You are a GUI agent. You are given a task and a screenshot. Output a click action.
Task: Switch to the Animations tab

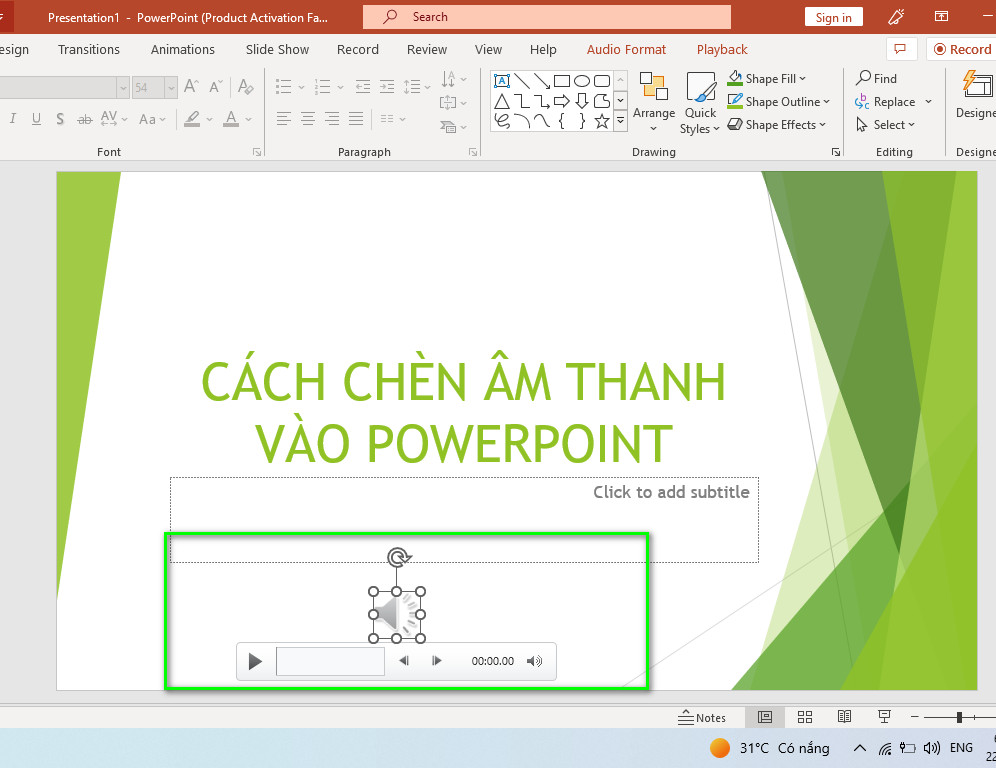click(182, 50)
